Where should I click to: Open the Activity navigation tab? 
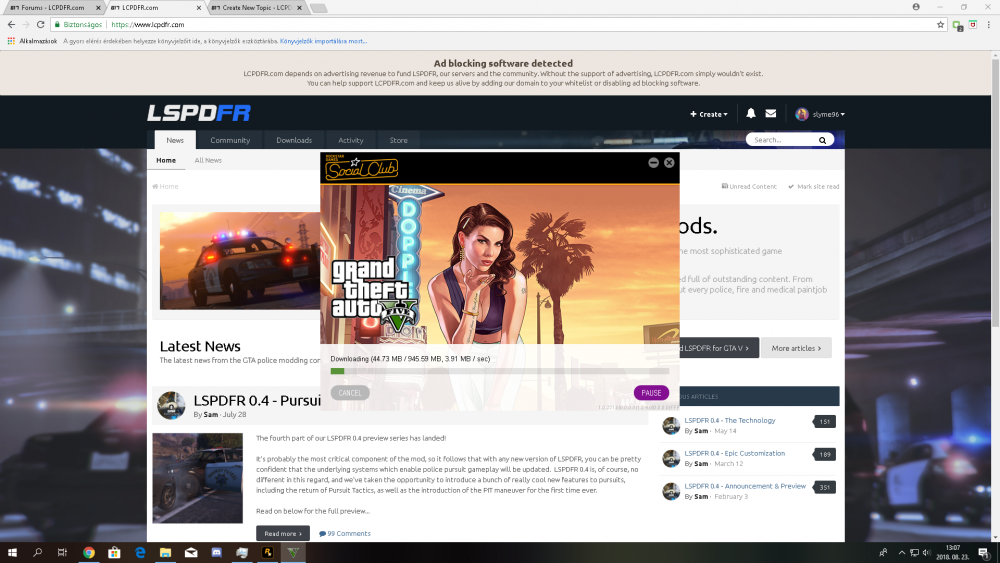351,140
